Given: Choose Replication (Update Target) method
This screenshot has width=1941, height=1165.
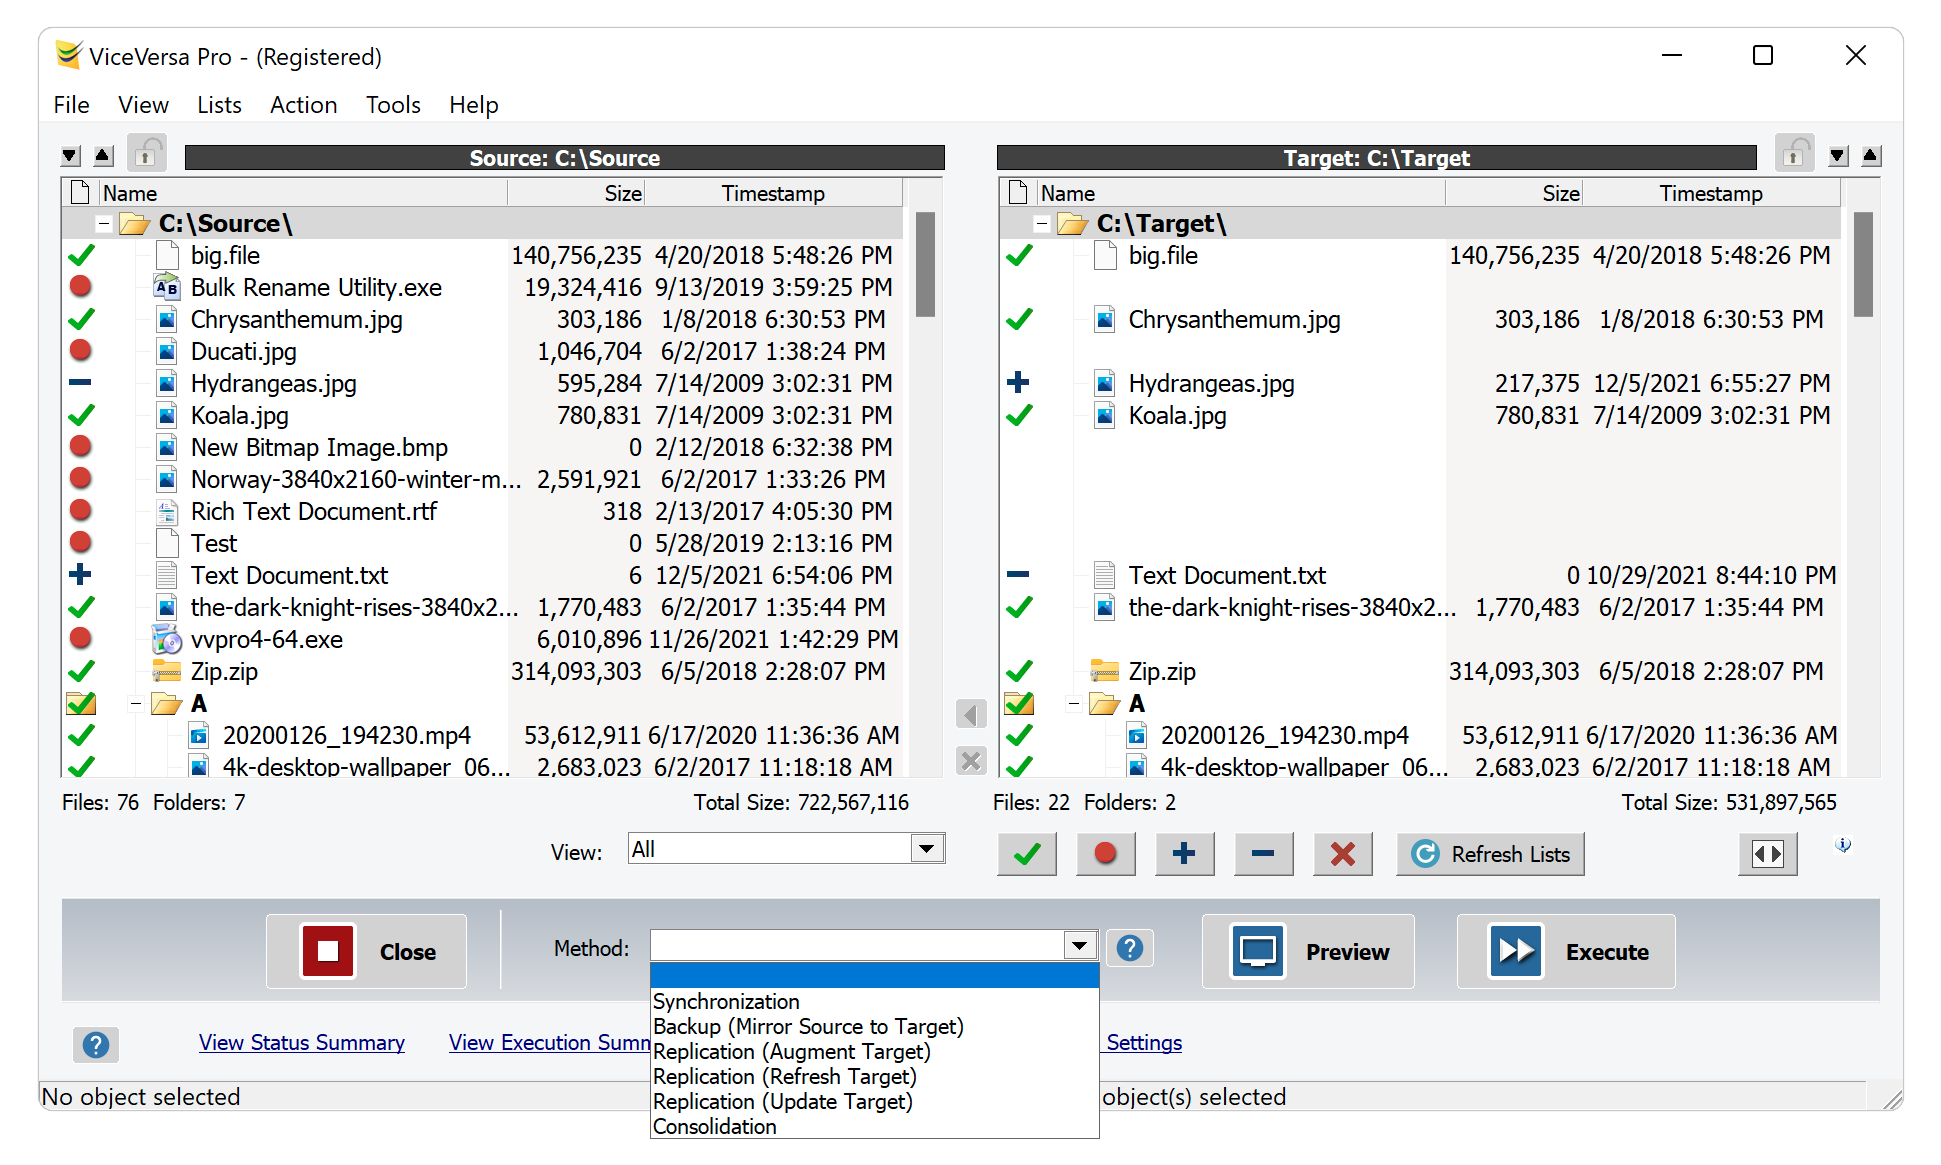Looking at the screenshot, I should point(875,1102).
